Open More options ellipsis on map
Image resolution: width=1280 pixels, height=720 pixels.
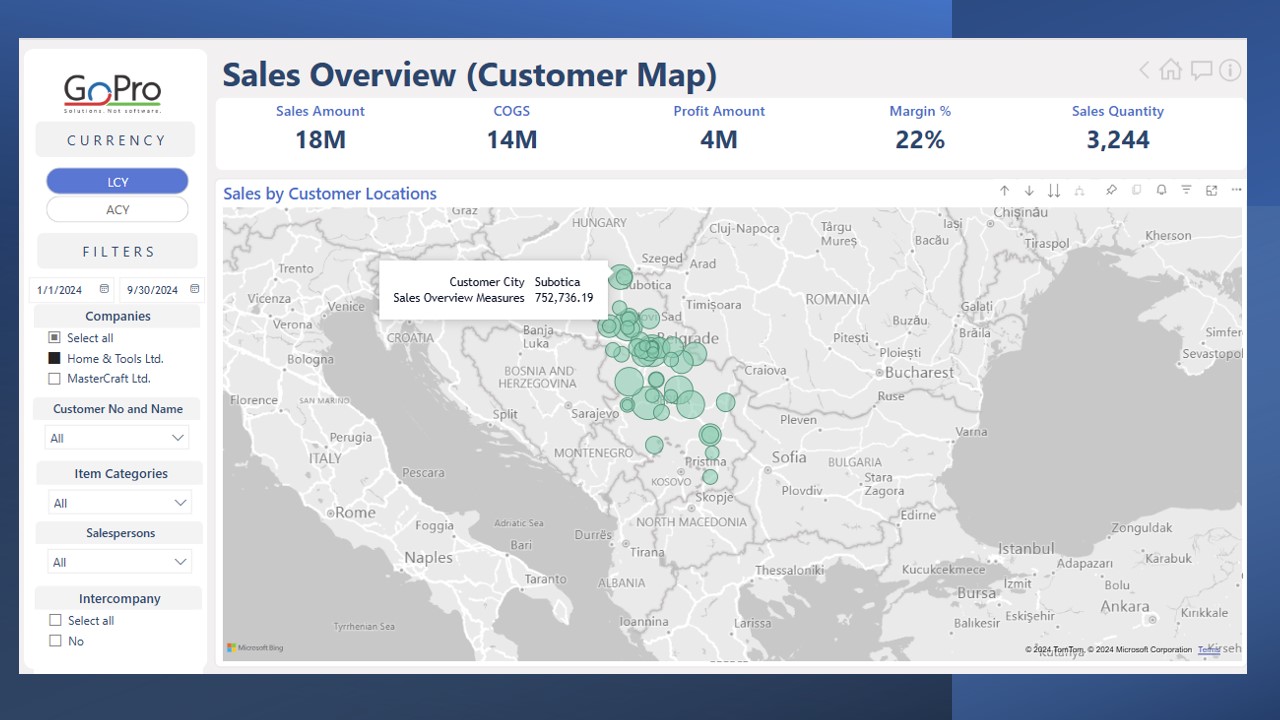[1237, 190]
